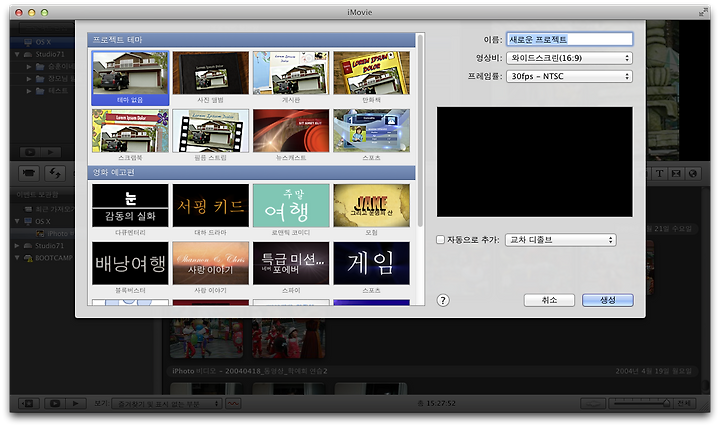The width and height of the screenshot is (720, 427).
Task: Click the bottom toolbar play button
Action: 75,404
